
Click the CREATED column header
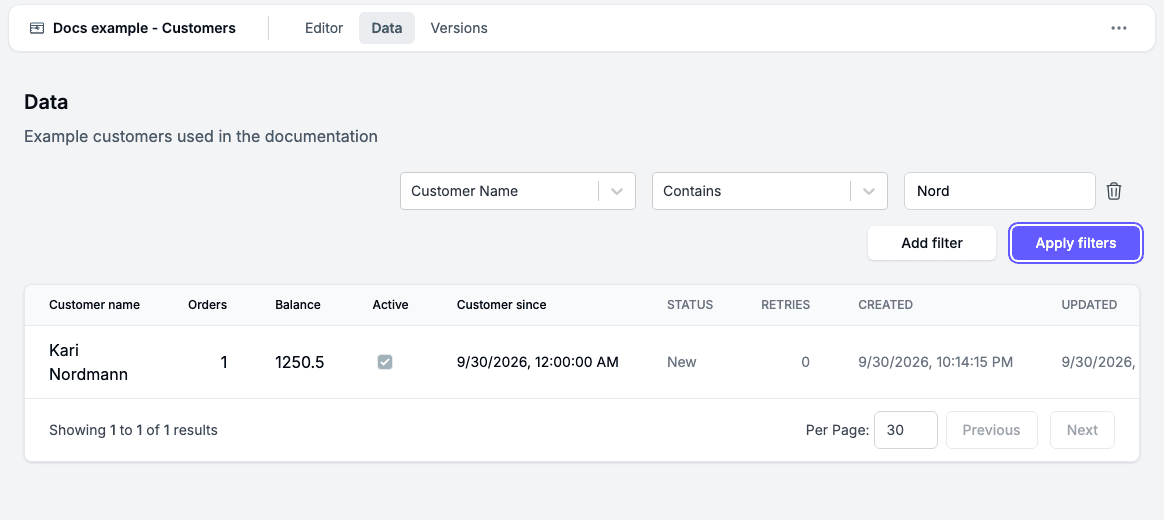[885, 305]
